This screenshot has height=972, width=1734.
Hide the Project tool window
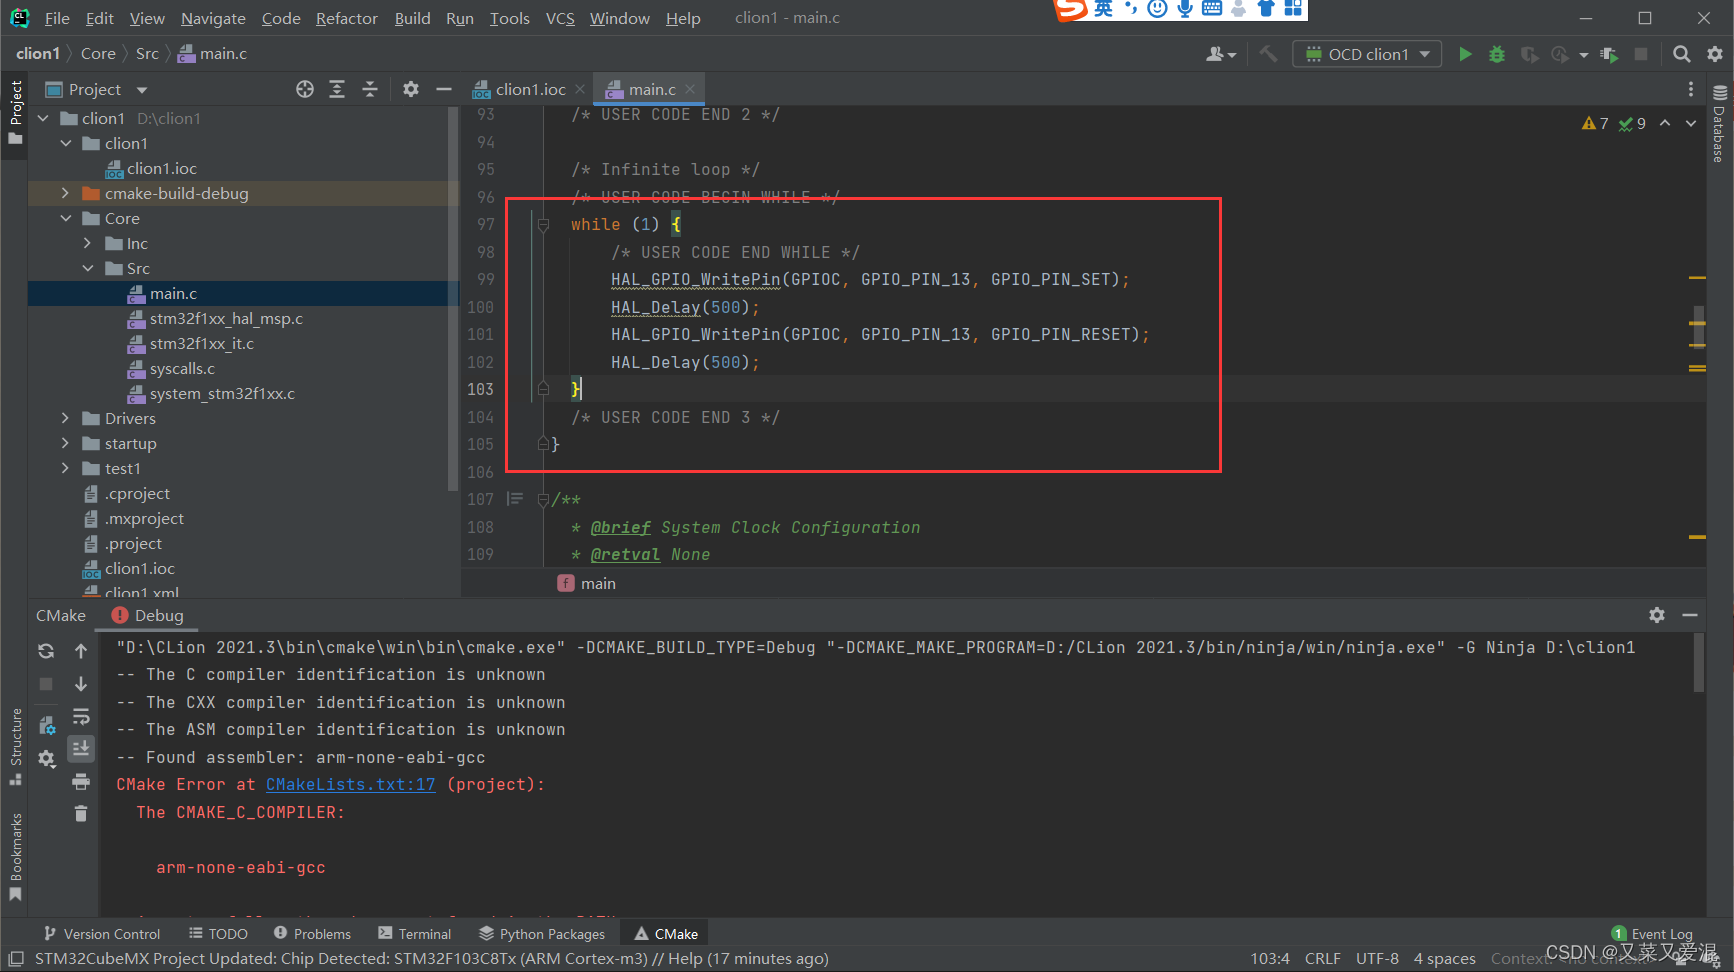click(x=444, y=89)
